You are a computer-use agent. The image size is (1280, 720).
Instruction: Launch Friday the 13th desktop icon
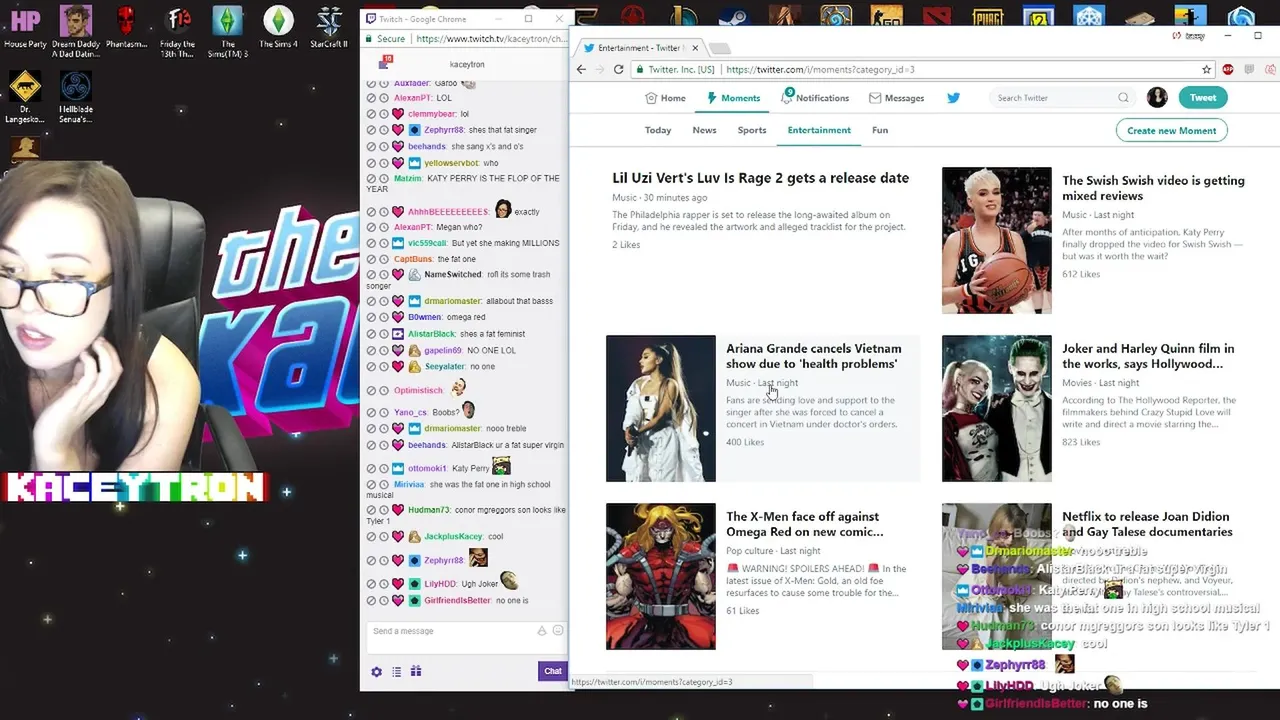click(178, 31)
